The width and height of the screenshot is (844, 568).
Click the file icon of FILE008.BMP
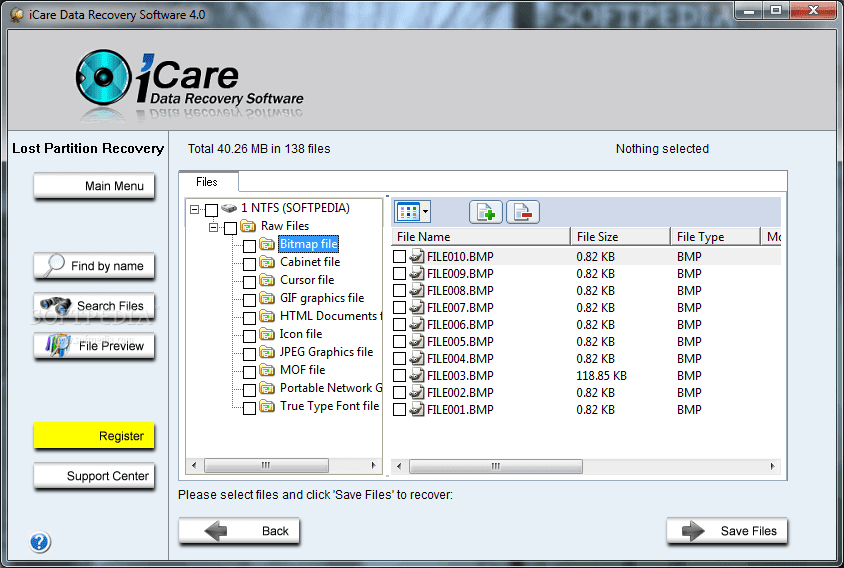point(417,291)
